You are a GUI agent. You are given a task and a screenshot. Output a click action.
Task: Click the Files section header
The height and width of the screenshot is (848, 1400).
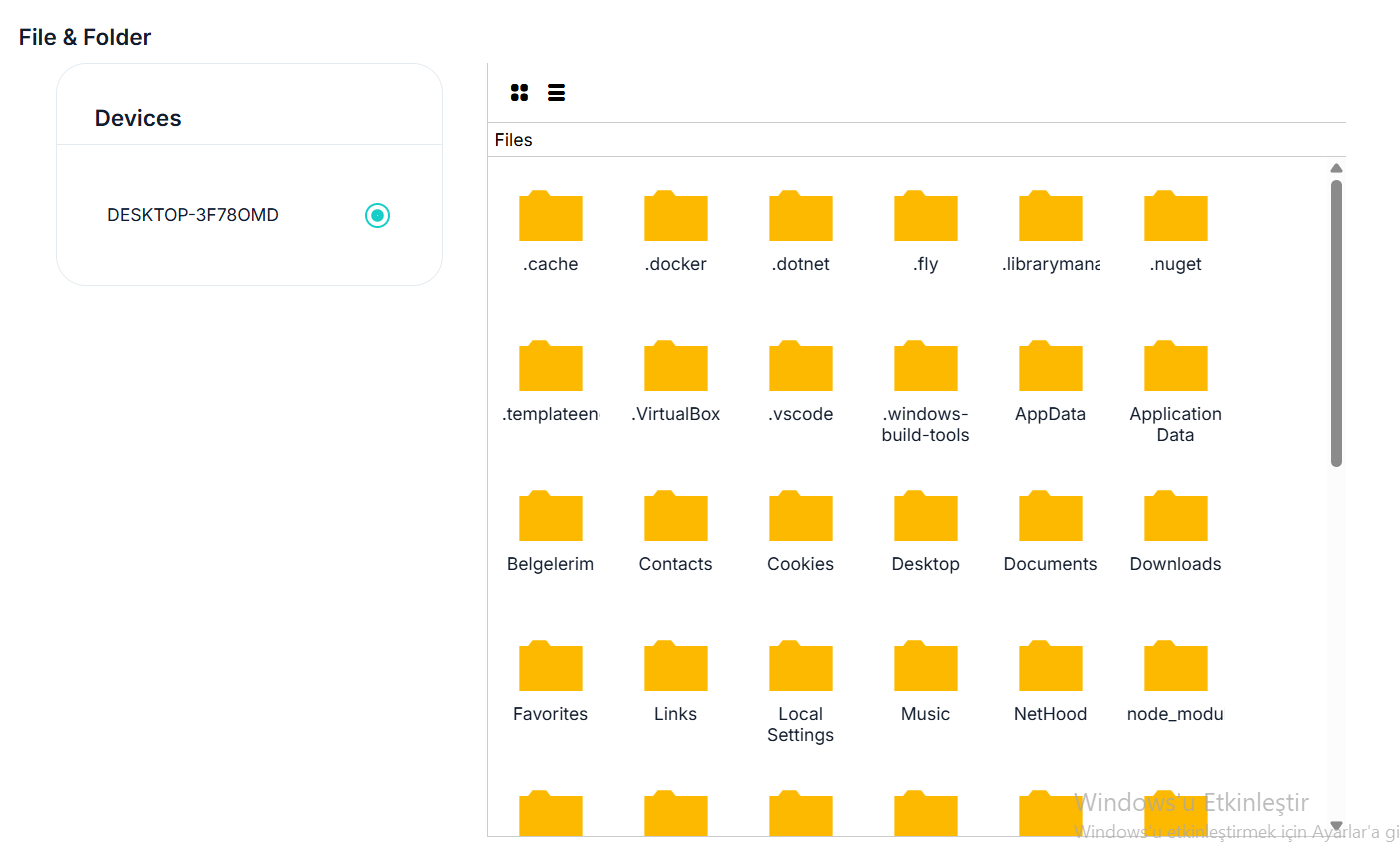(512, 140)
